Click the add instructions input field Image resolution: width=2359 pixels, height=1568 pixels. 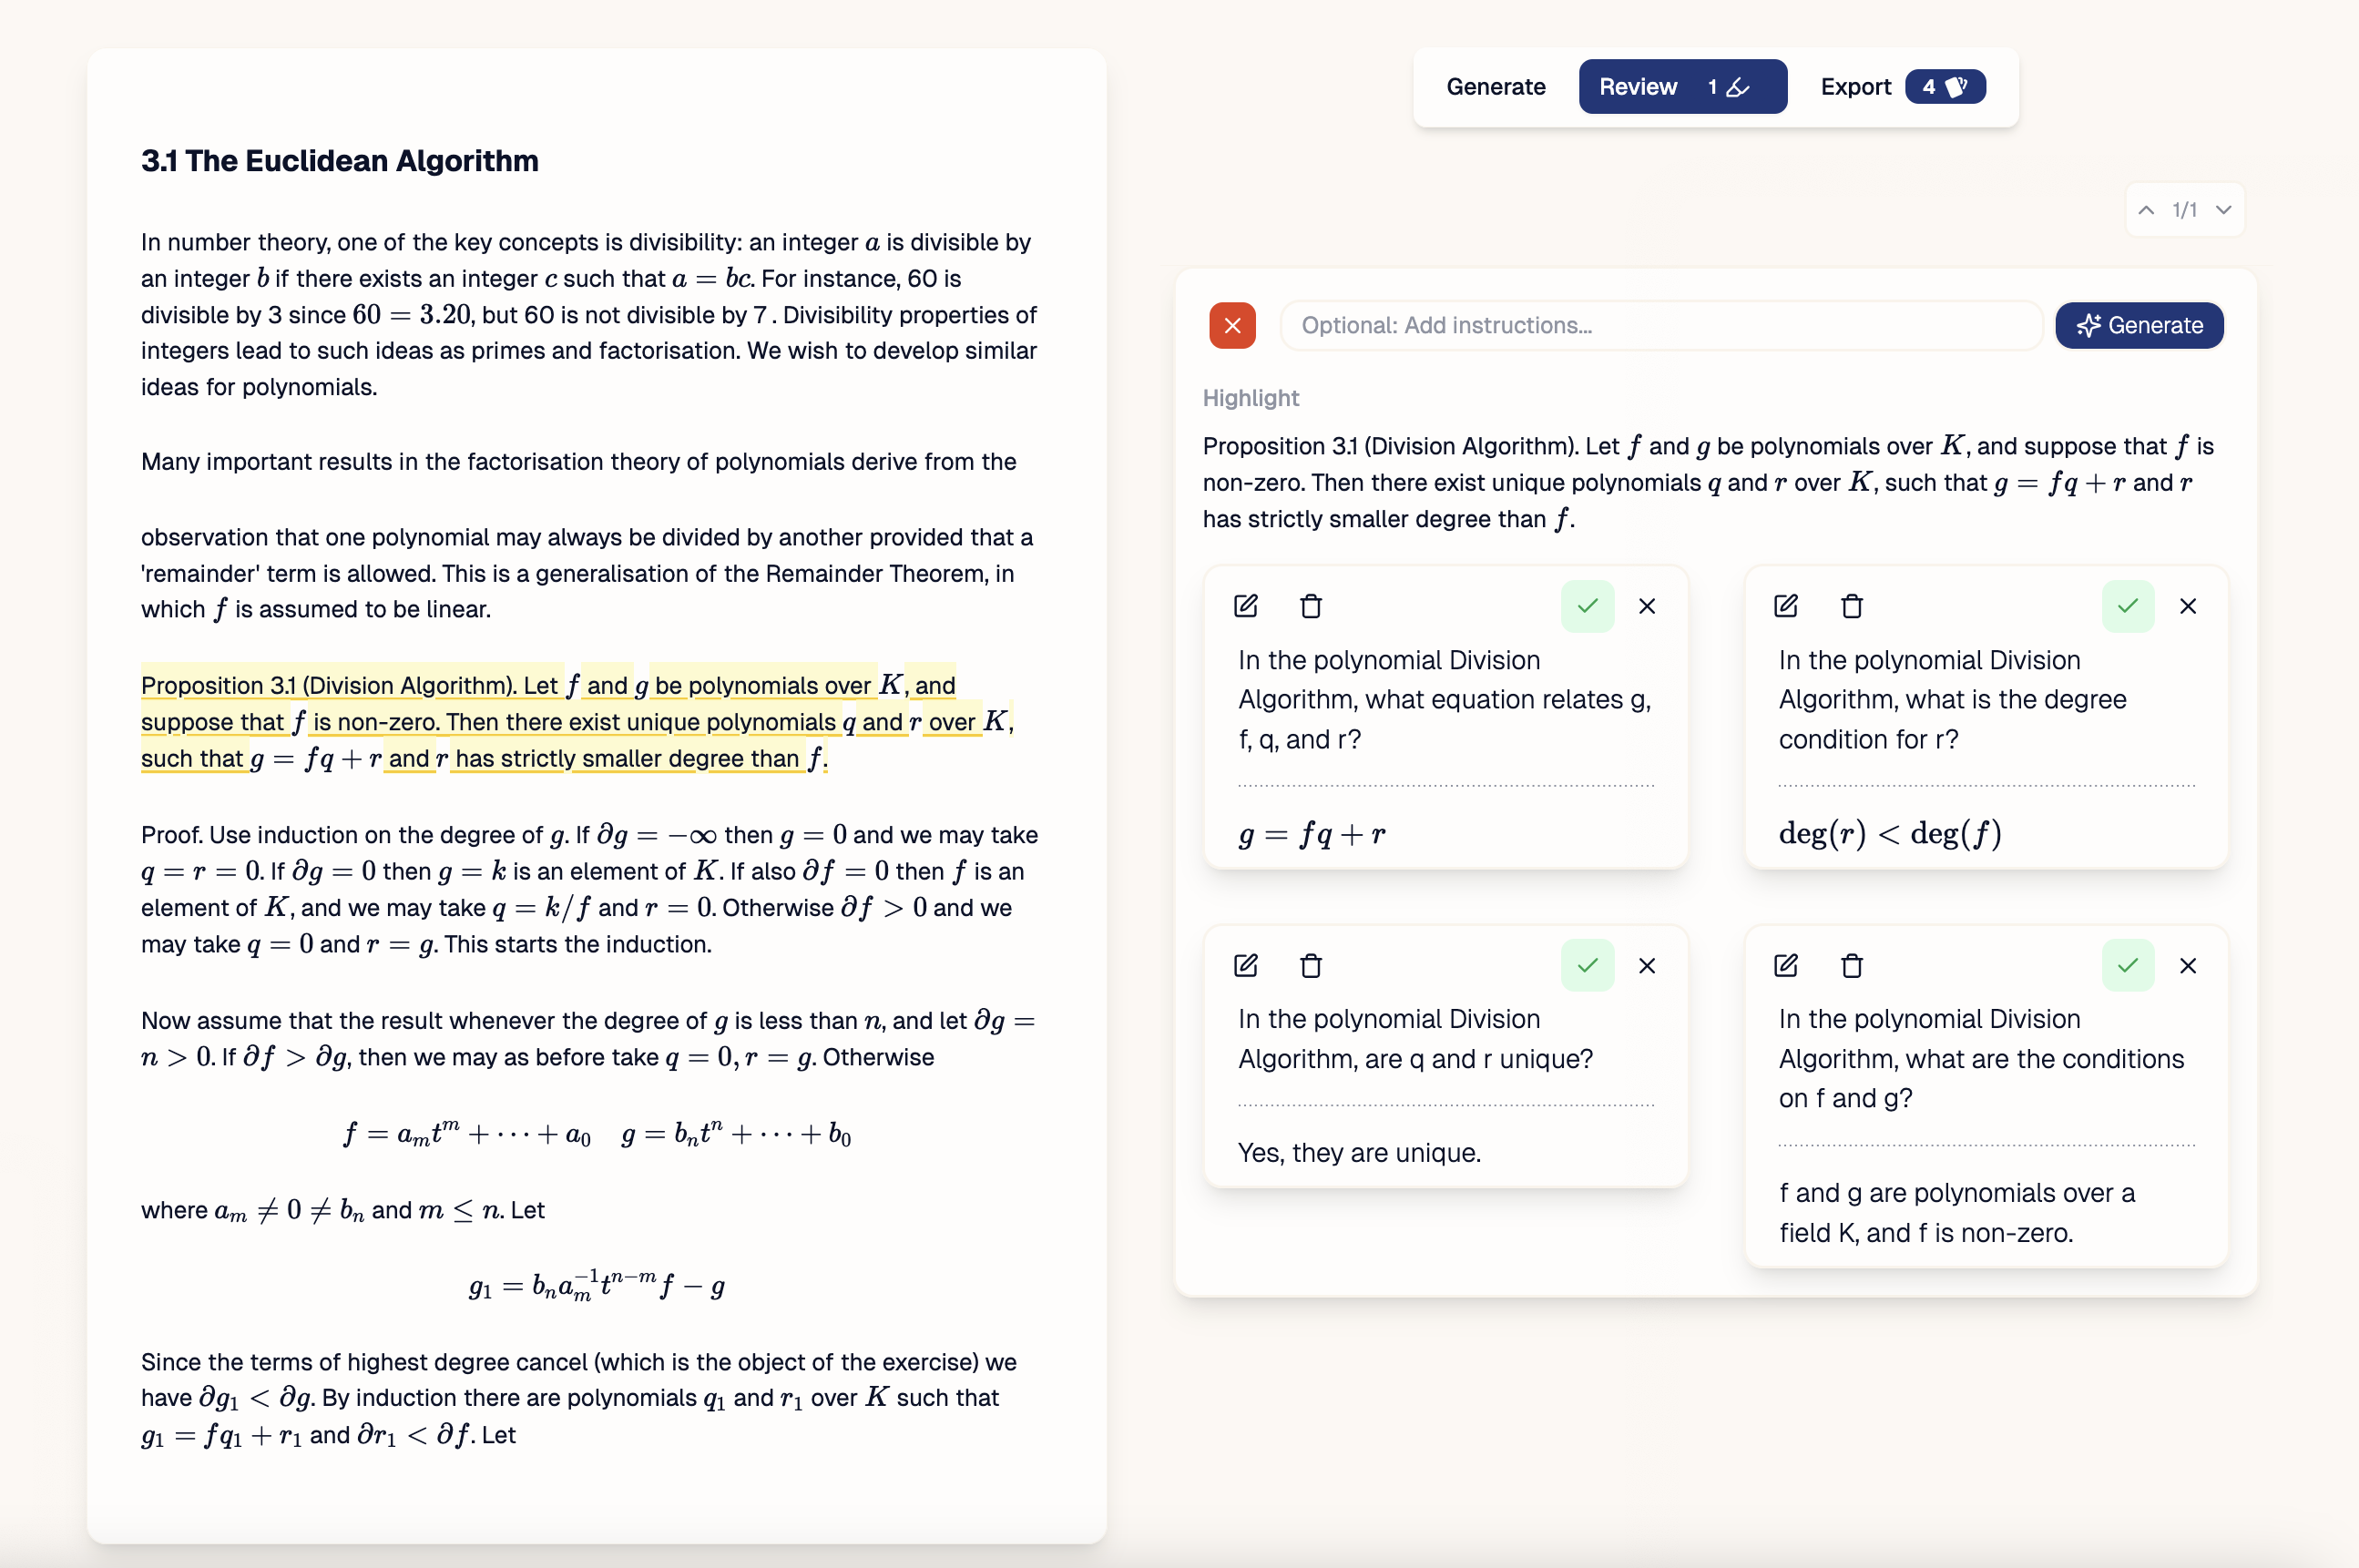(1660, 325)
